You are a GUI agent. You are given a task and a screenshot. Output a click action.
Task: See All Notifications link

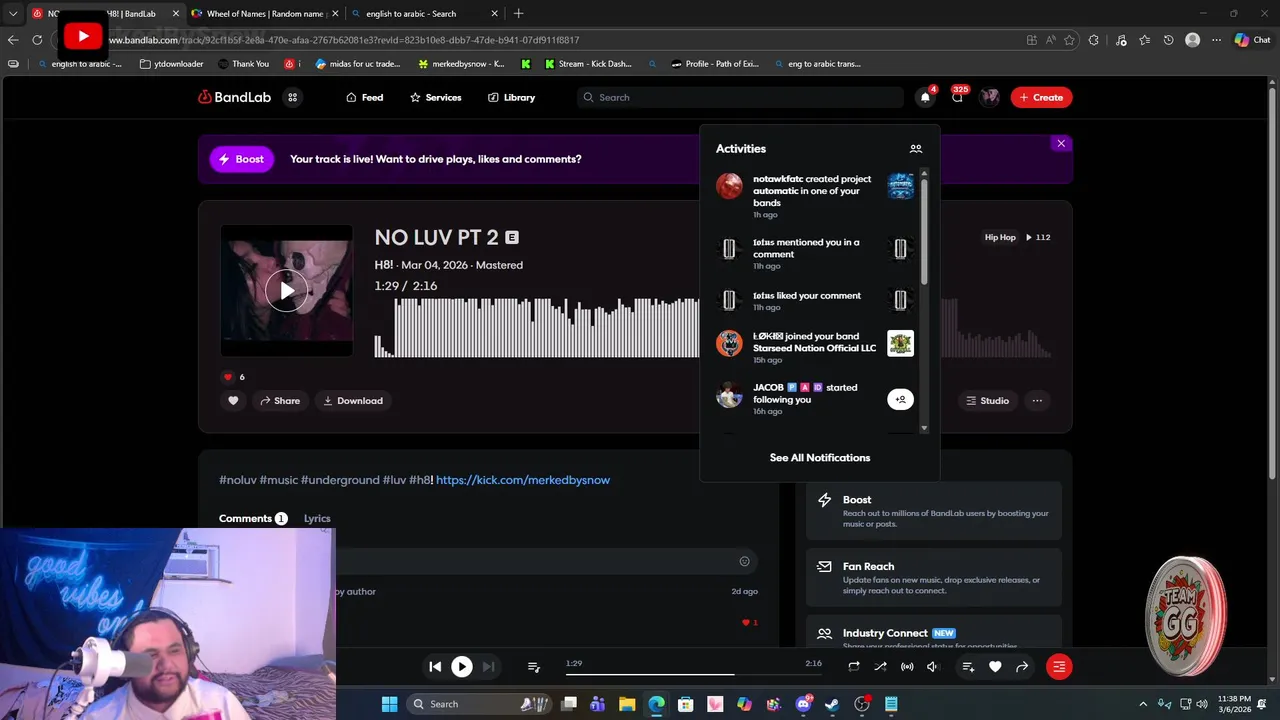[x=820, y=457]
